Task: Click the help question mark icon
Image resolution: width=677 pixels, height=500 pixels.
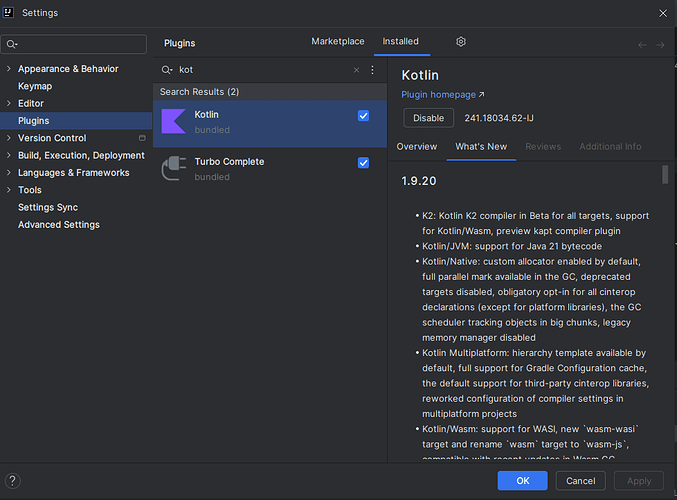Action: [x=13, y=481]
